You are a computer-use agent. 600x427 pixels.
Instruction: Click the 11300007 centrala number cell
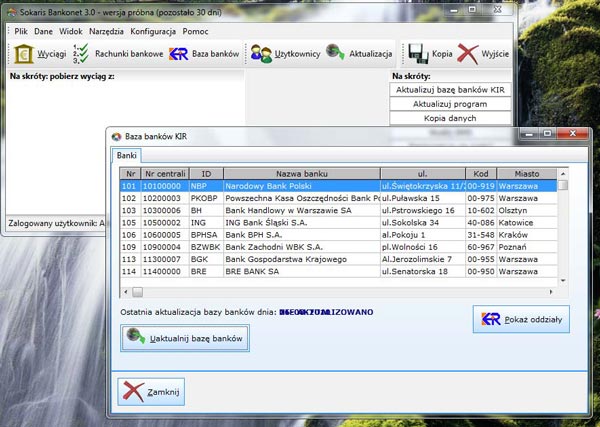(x=165, y=259)
